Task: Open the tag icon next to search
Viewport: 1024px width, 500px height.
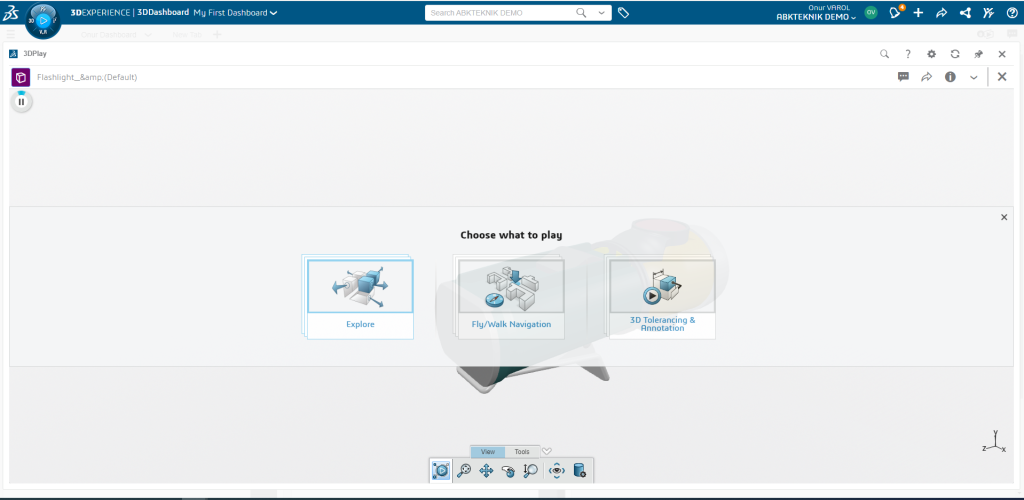Action: [x=623, y=13]
